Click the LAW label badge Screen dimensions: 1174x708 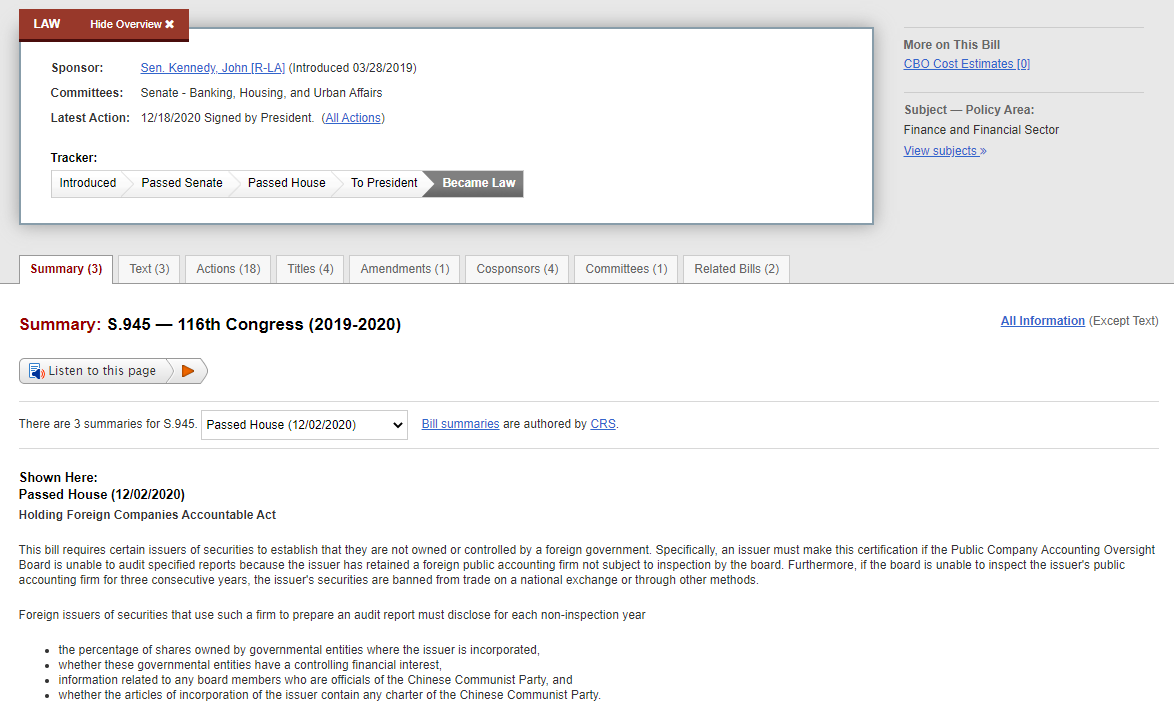46,24
